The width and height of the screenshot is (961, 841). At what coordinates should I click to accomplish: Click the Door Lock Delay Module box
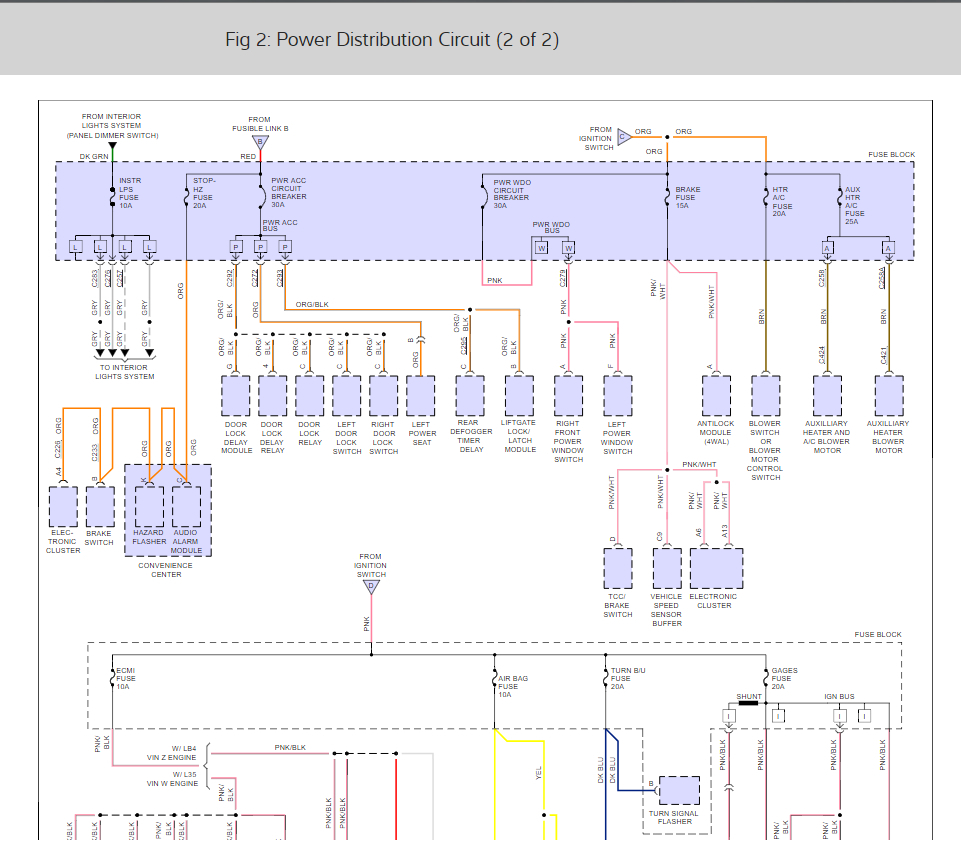click(x=236, y=396)
